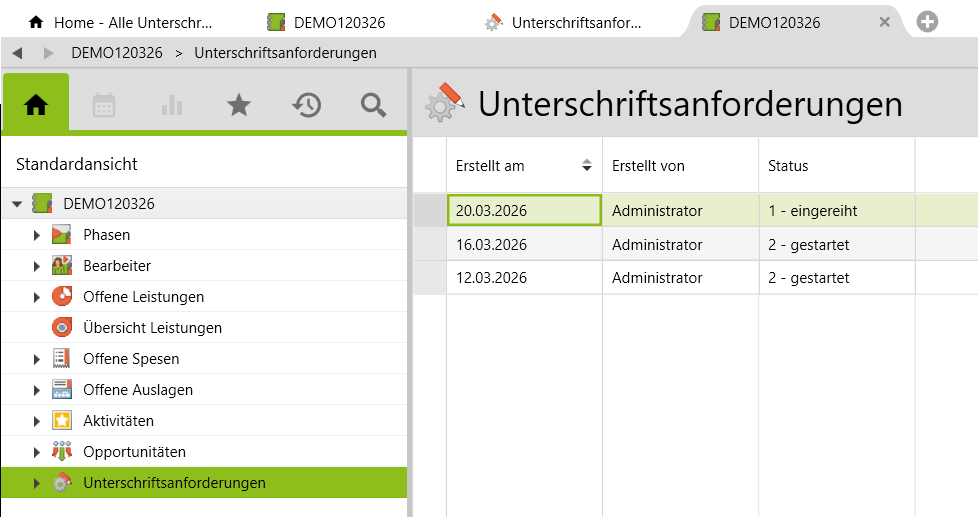The image size is (978, 517).
Task: Show favorites with the star icon
Action: (x=239, y=105)
